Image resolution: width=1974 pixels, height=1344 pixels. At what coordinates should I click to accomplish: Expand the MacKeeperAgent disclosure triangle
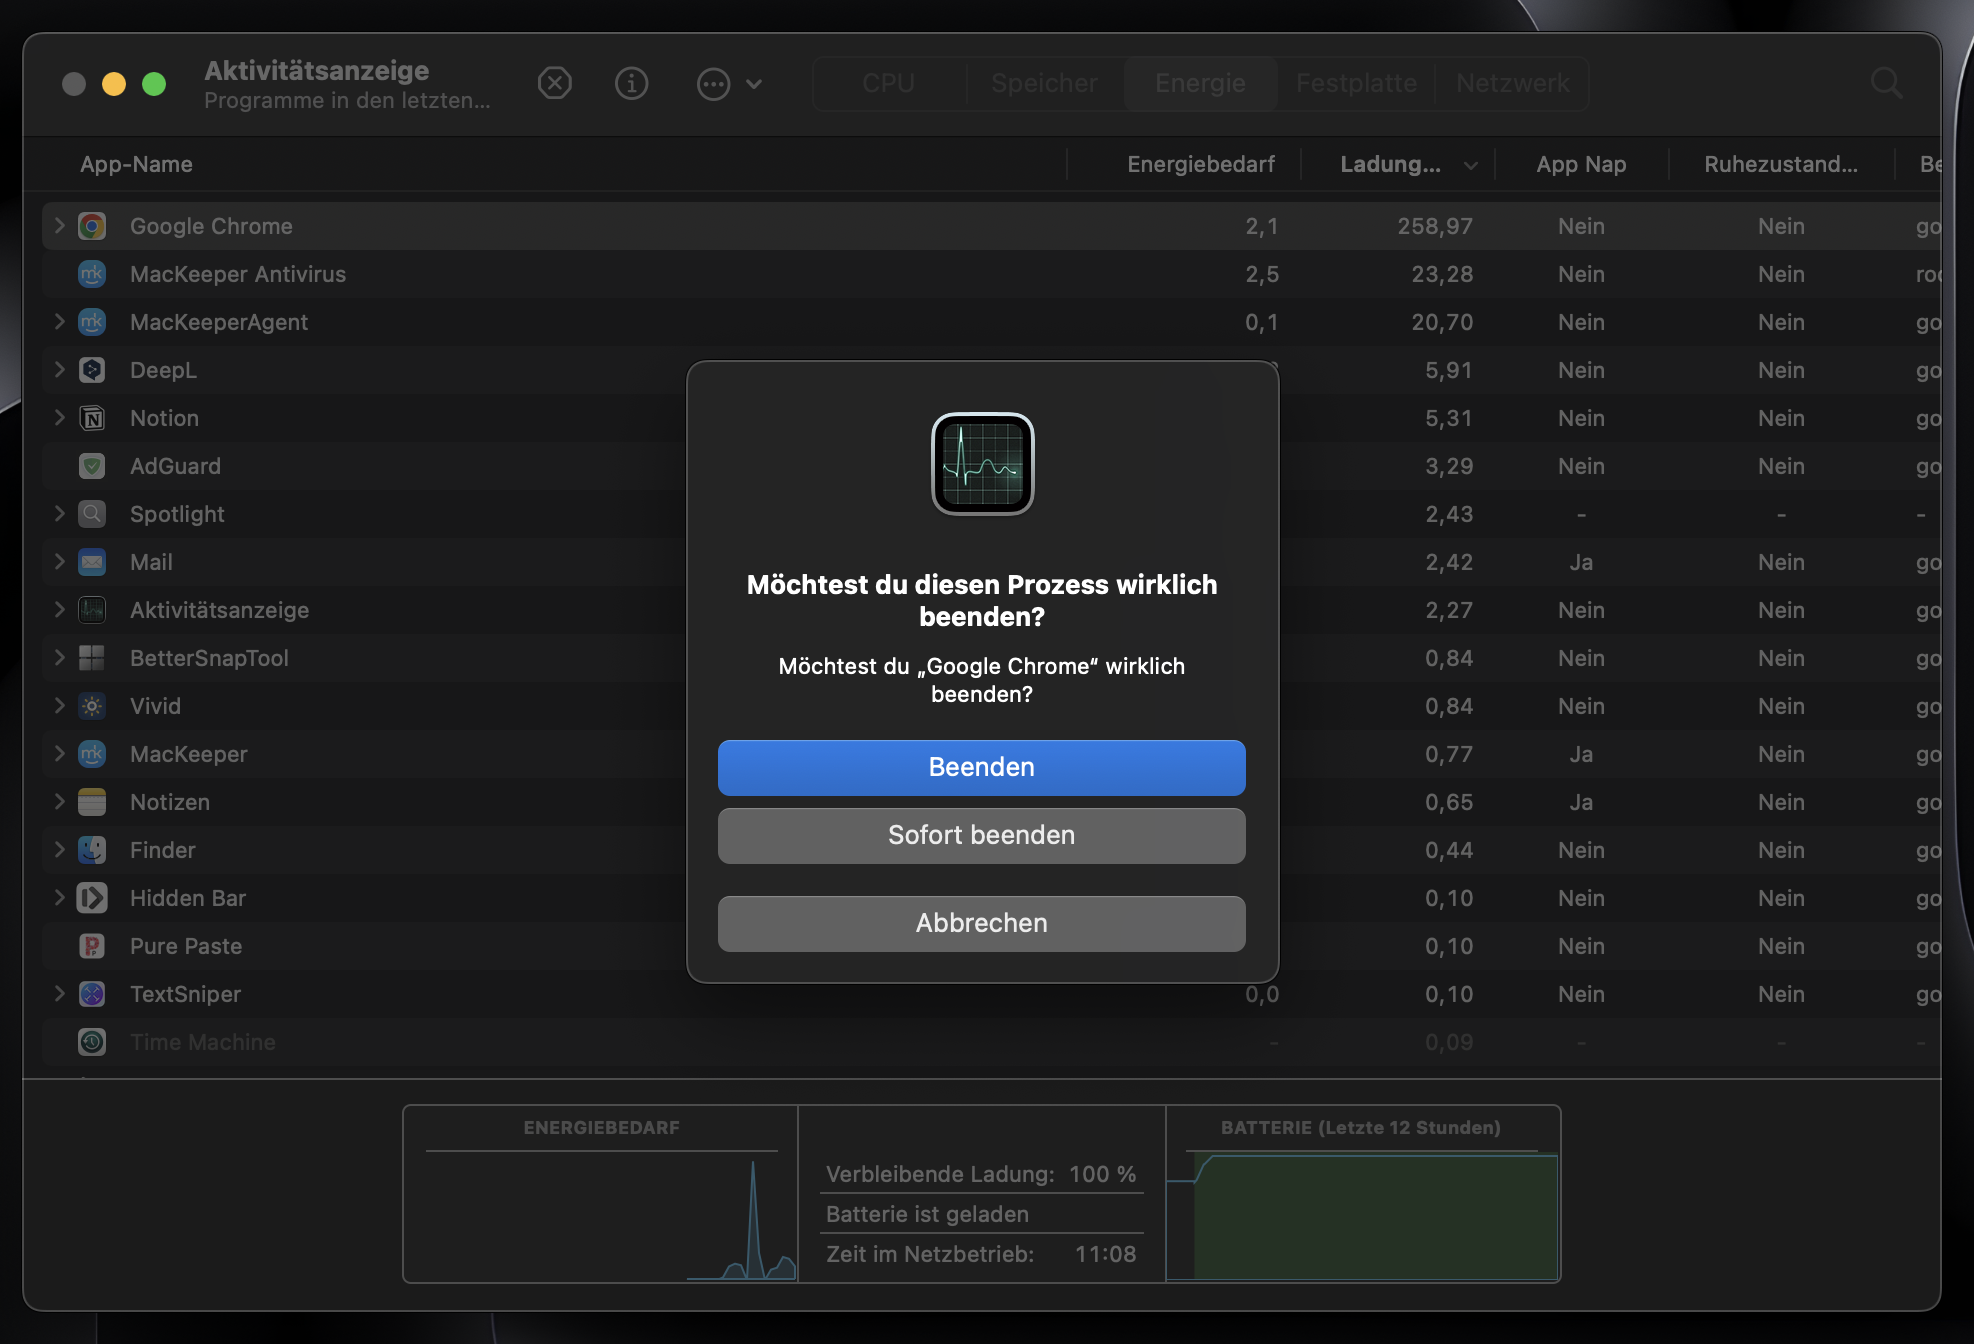click(x=59, y=322)
